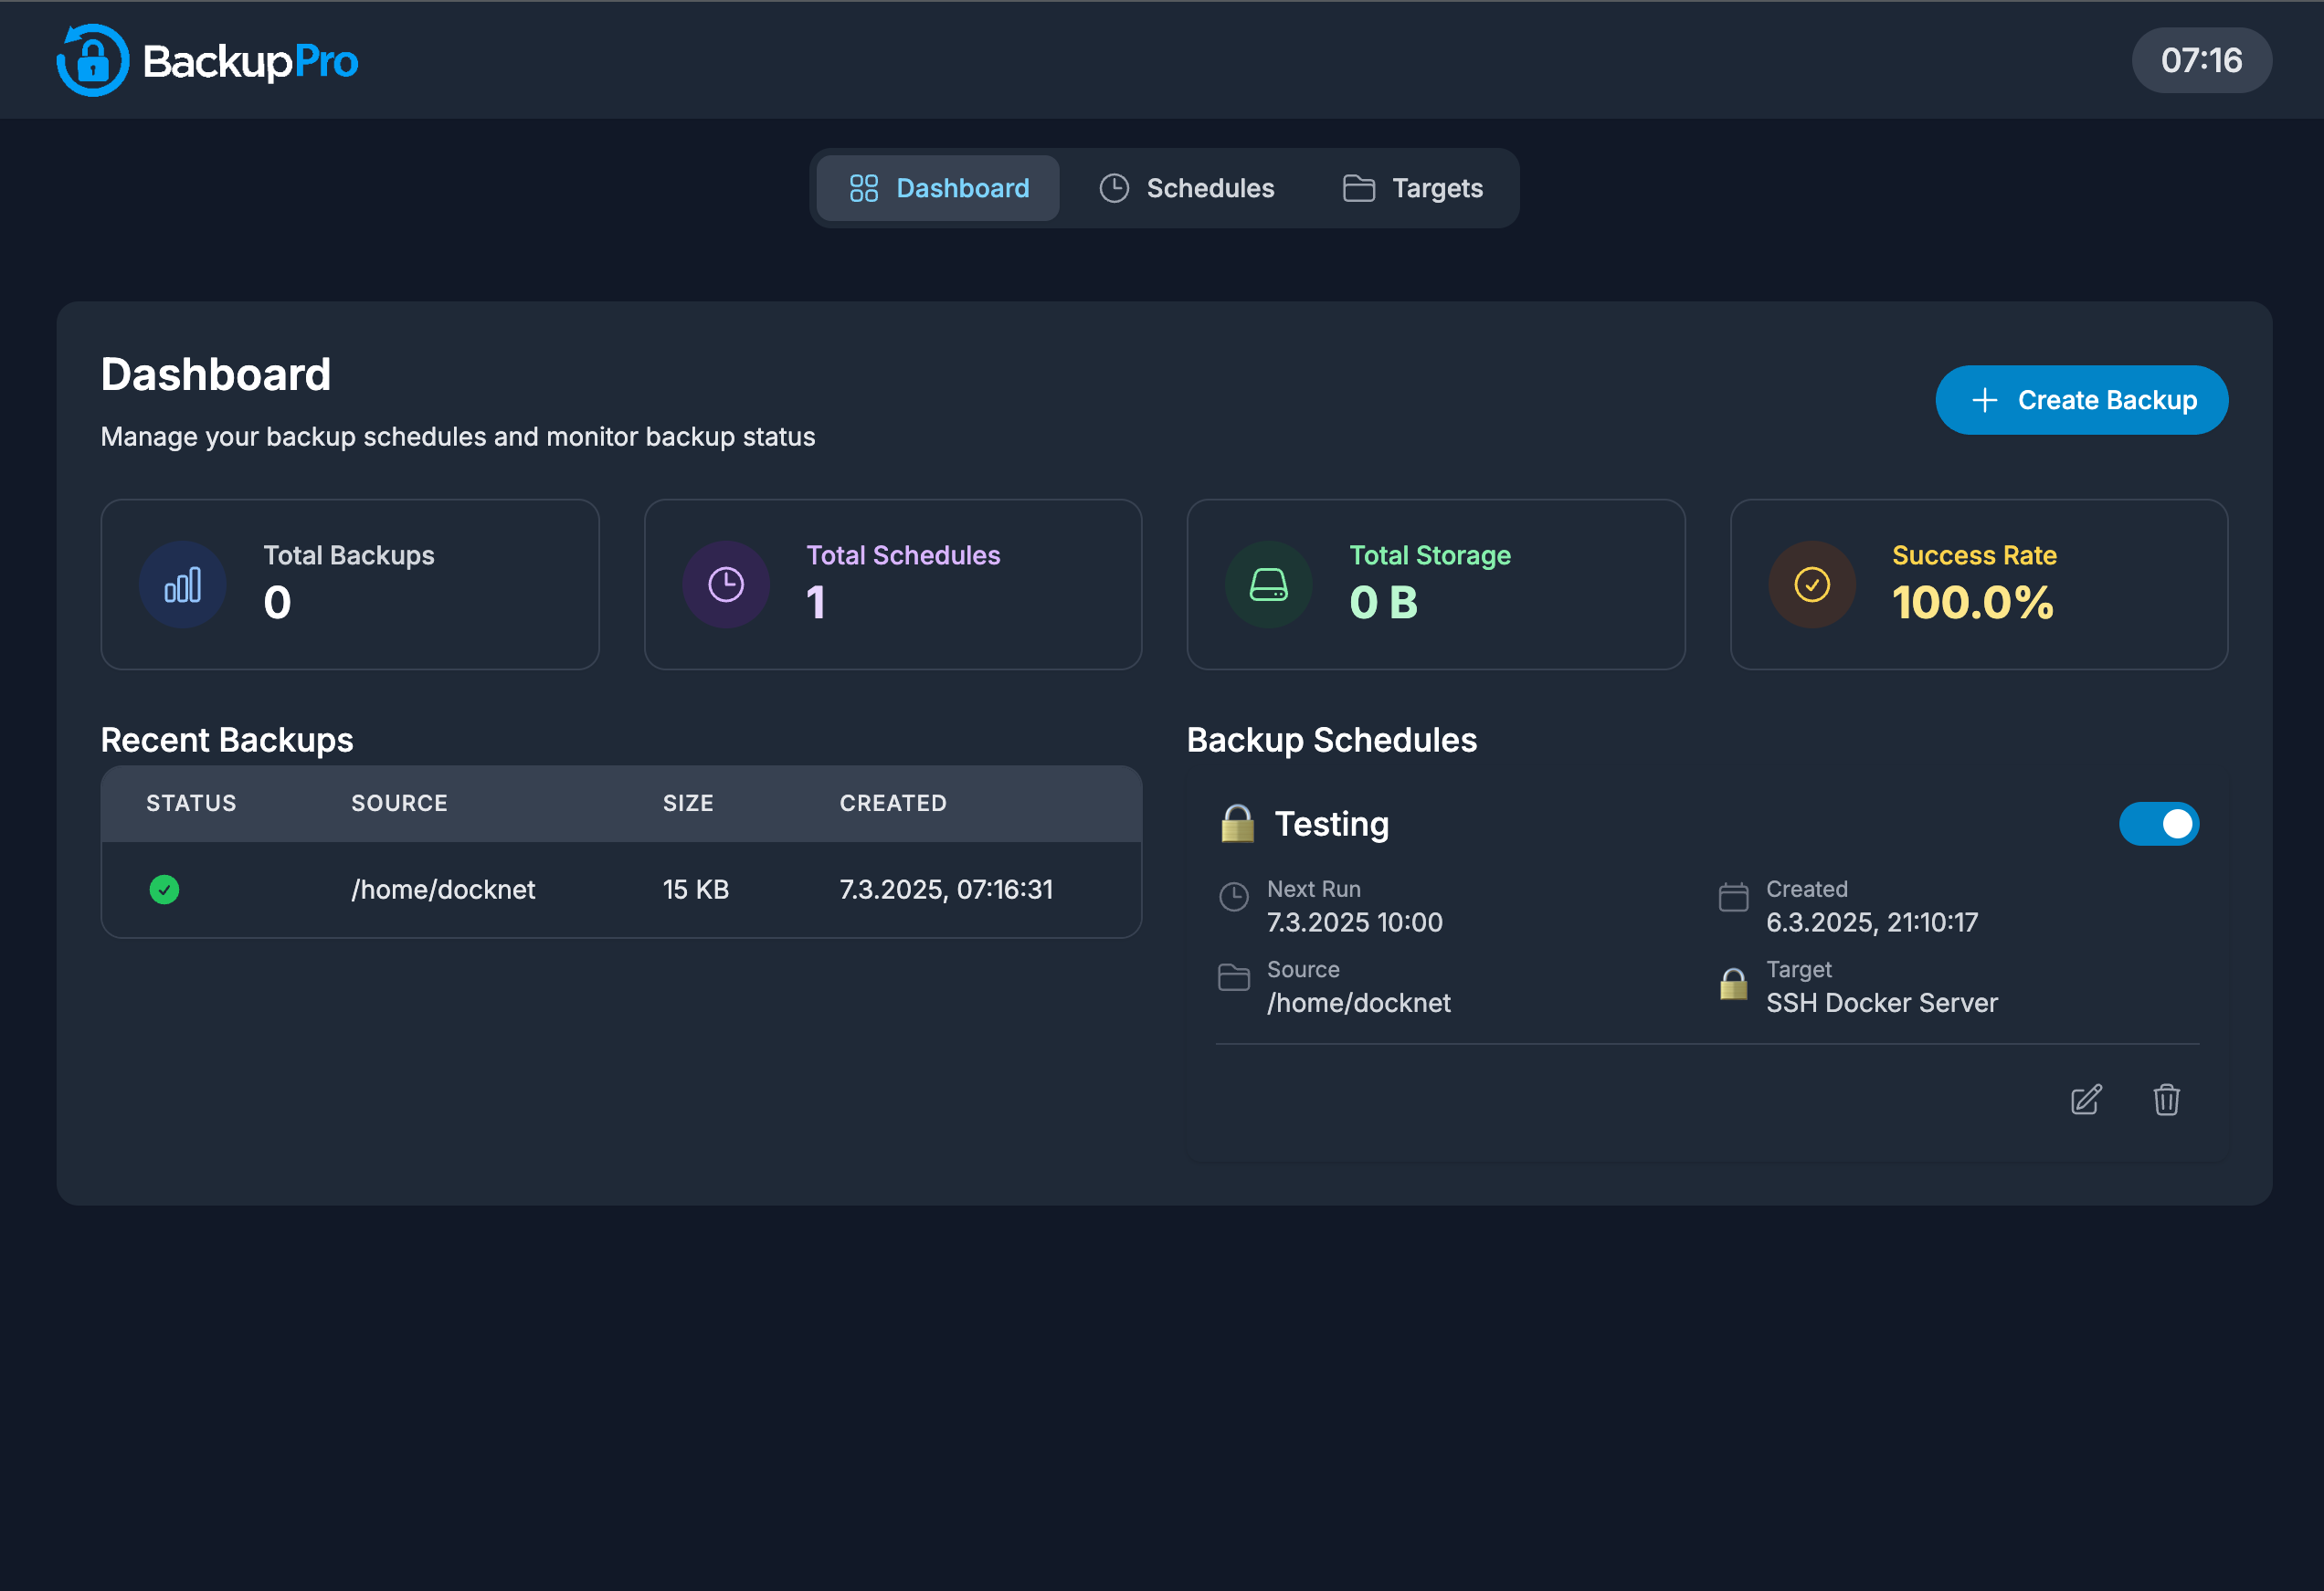Click the Success Rate checkmark icon
2324x1591 pixels.
coord(1811,585)
